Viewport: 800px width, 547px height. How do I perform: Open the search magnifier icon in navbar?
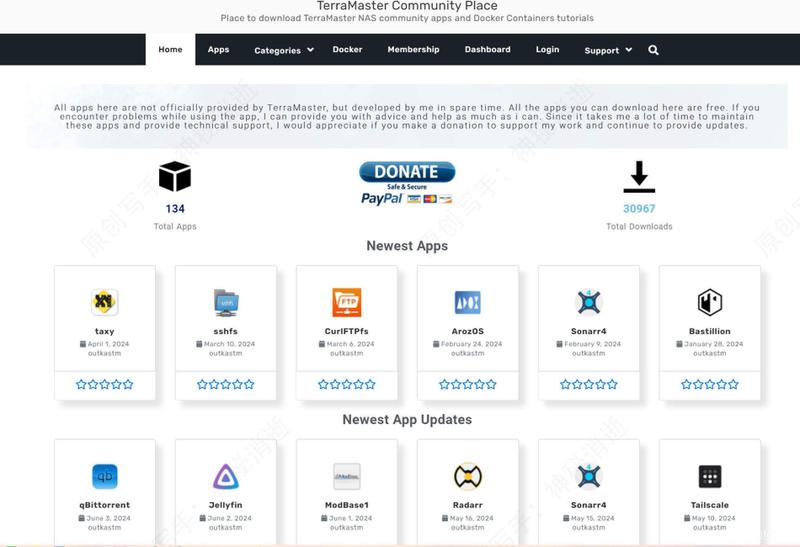coord(653,50)
